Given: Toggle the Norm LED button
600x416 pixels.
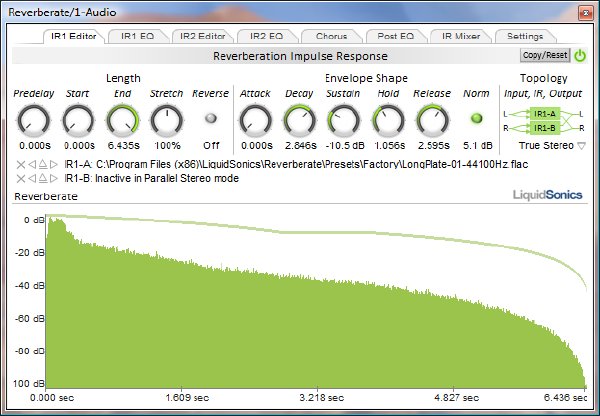Looking at the screenshot, I should point(477,118).
